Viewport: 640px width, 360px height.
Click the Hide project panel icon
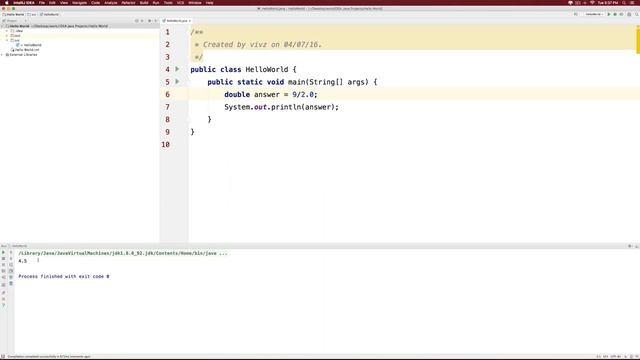(156, 20)
